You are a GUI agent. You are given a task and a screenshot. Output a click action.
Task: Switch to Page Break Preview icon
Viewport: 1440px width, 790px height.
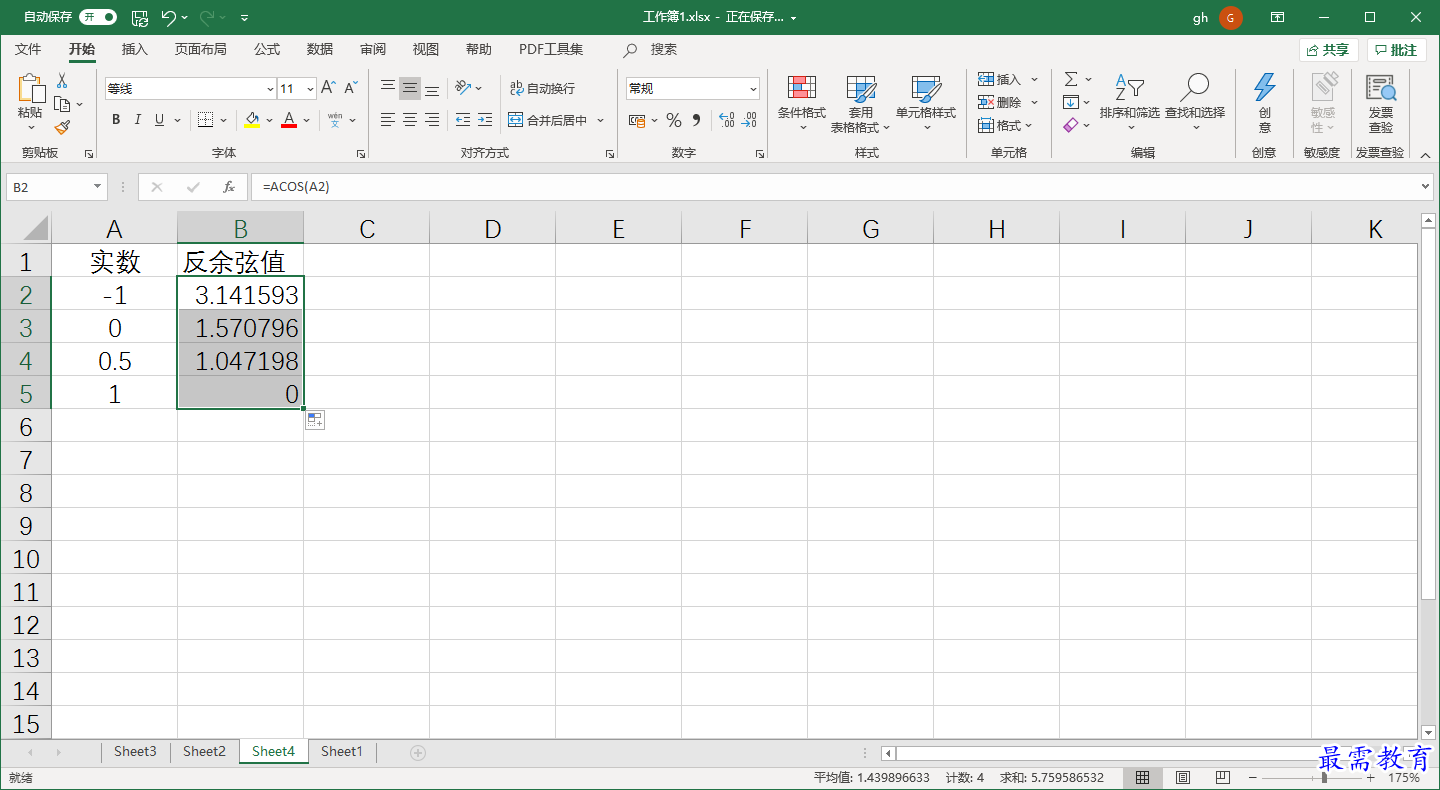tap(1222, 777)
